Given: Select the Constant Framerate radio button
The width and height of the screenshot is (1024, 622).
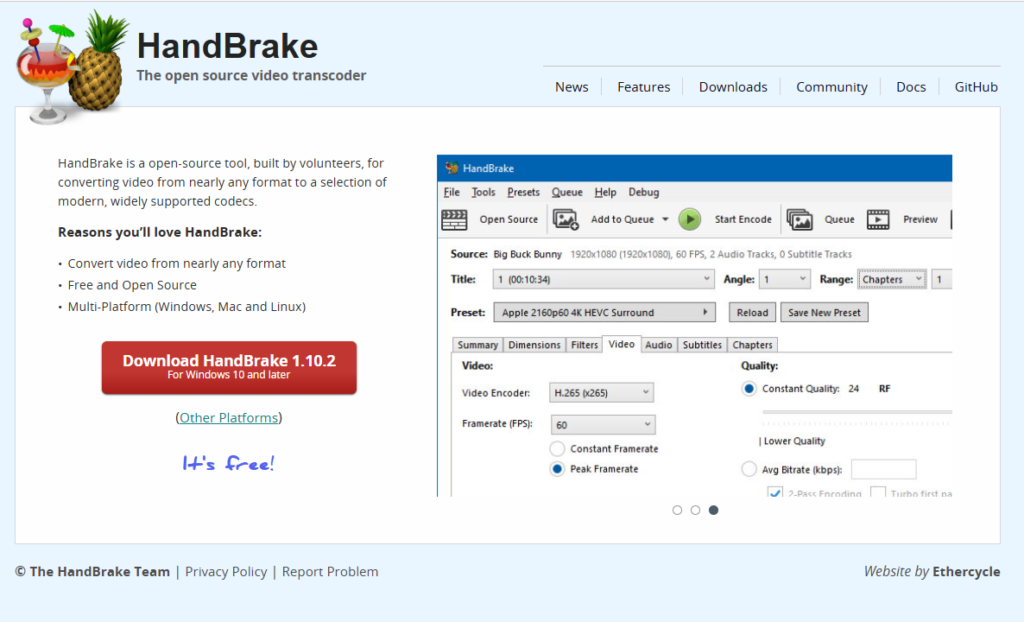Looking at the screenshot, I should tap(557, 449).
